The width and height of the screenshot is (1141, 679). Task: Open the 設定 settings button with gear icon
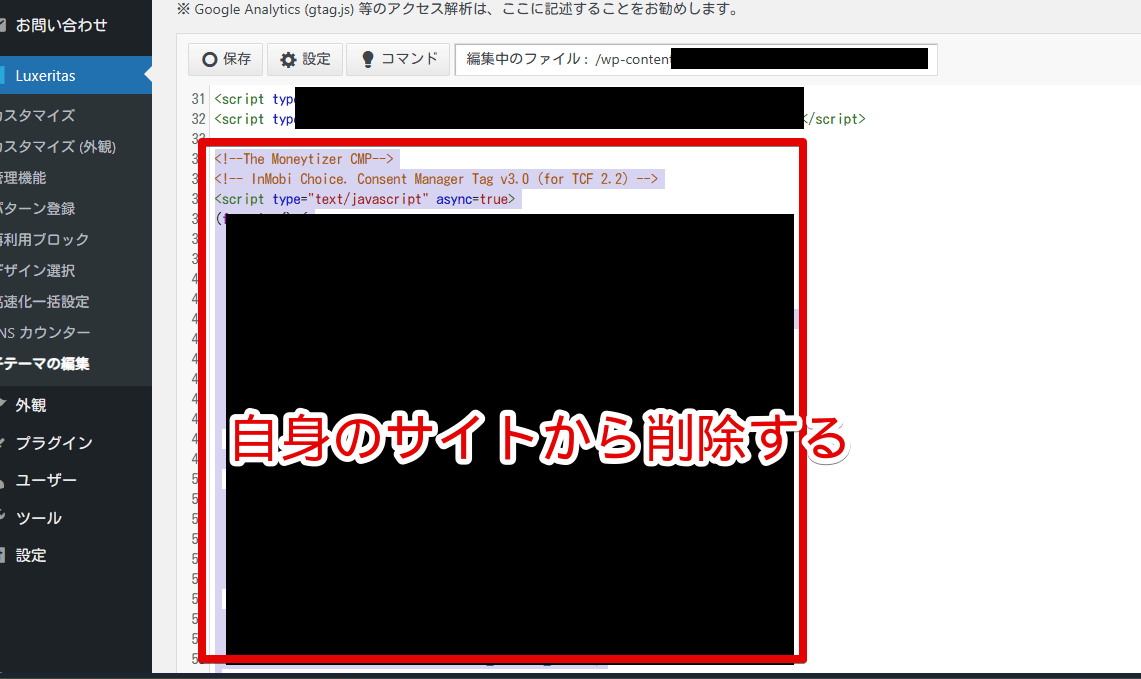pyautogui.click(x=305, y=60)
